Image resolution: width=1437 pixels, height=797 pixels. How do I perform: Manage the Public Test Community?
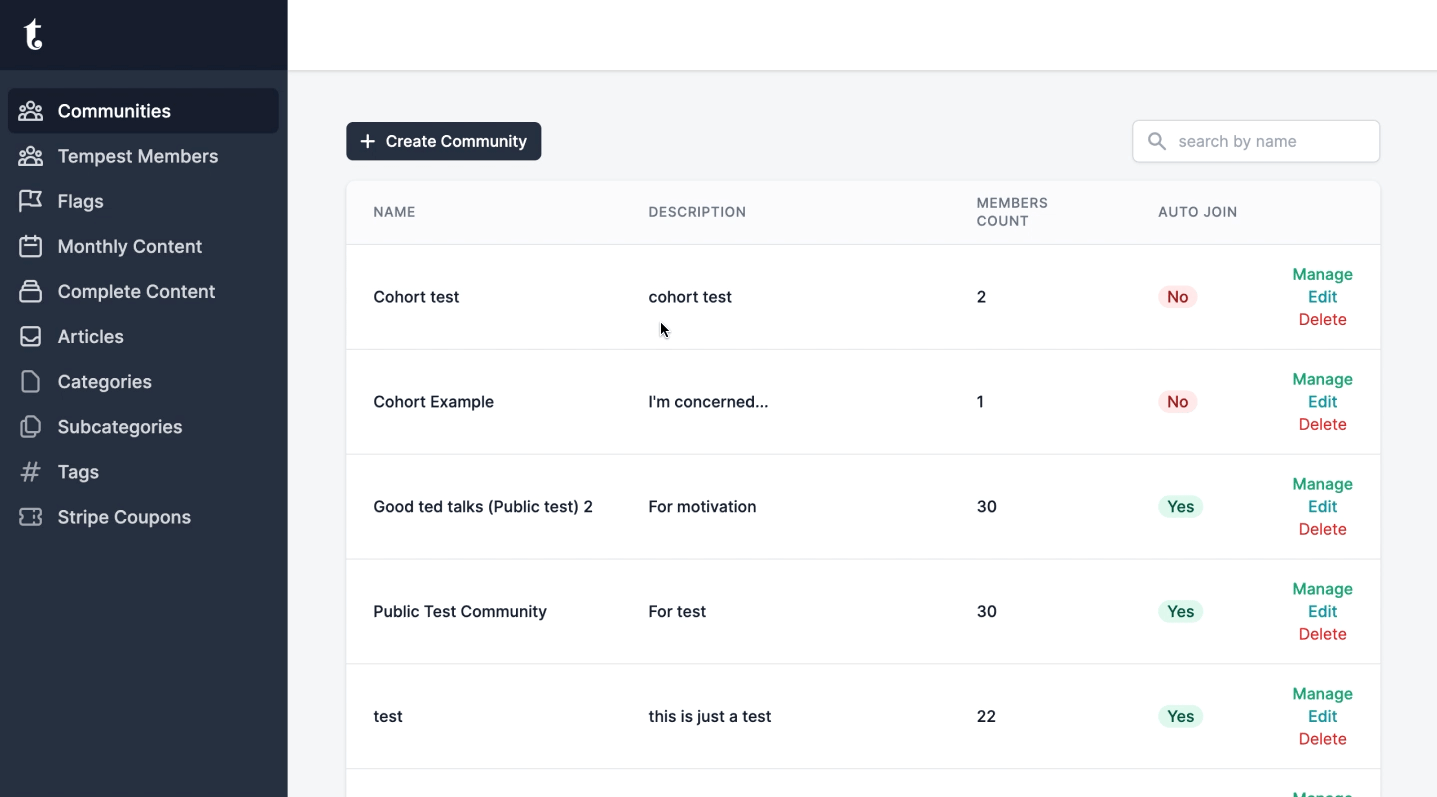click(x=1322, y=589)
